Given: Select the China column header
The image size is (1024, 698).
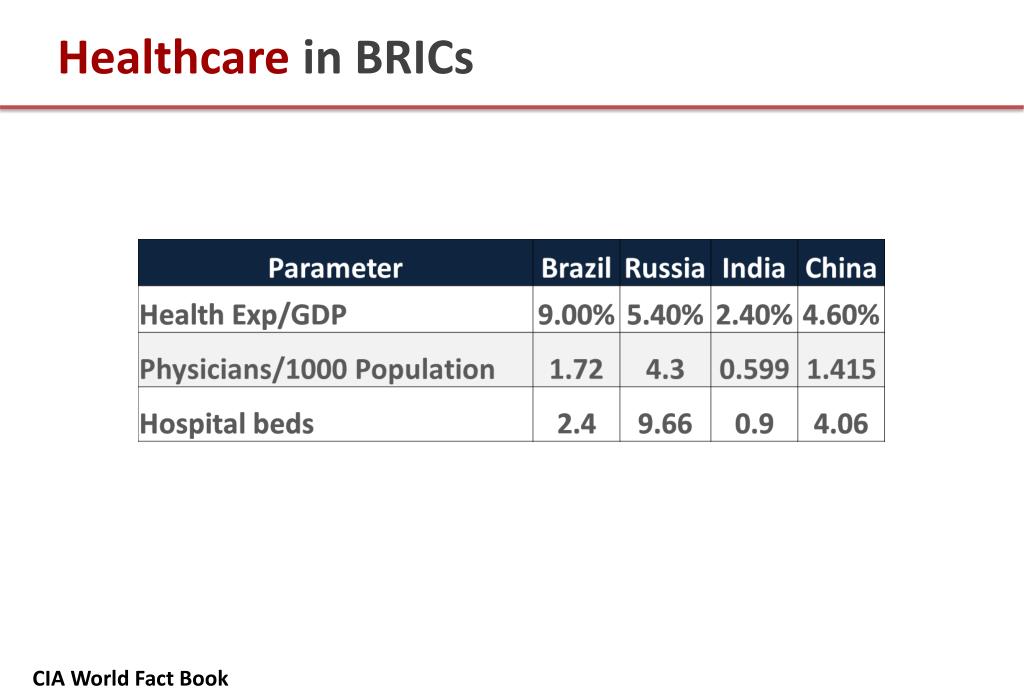Looking at the screenshot, I should click(x=841, y=263).
